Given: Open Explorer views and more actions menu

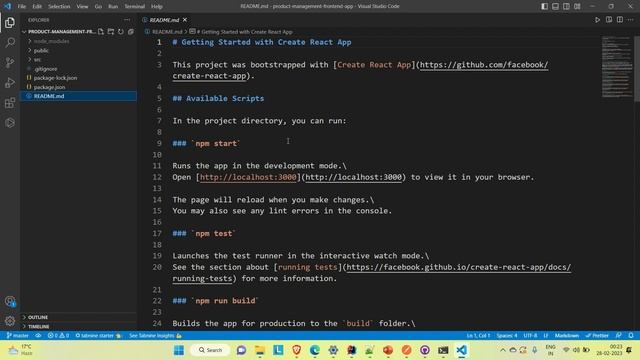Looking at the screenshot, I should pyautogui.click(x=127, y=20).
